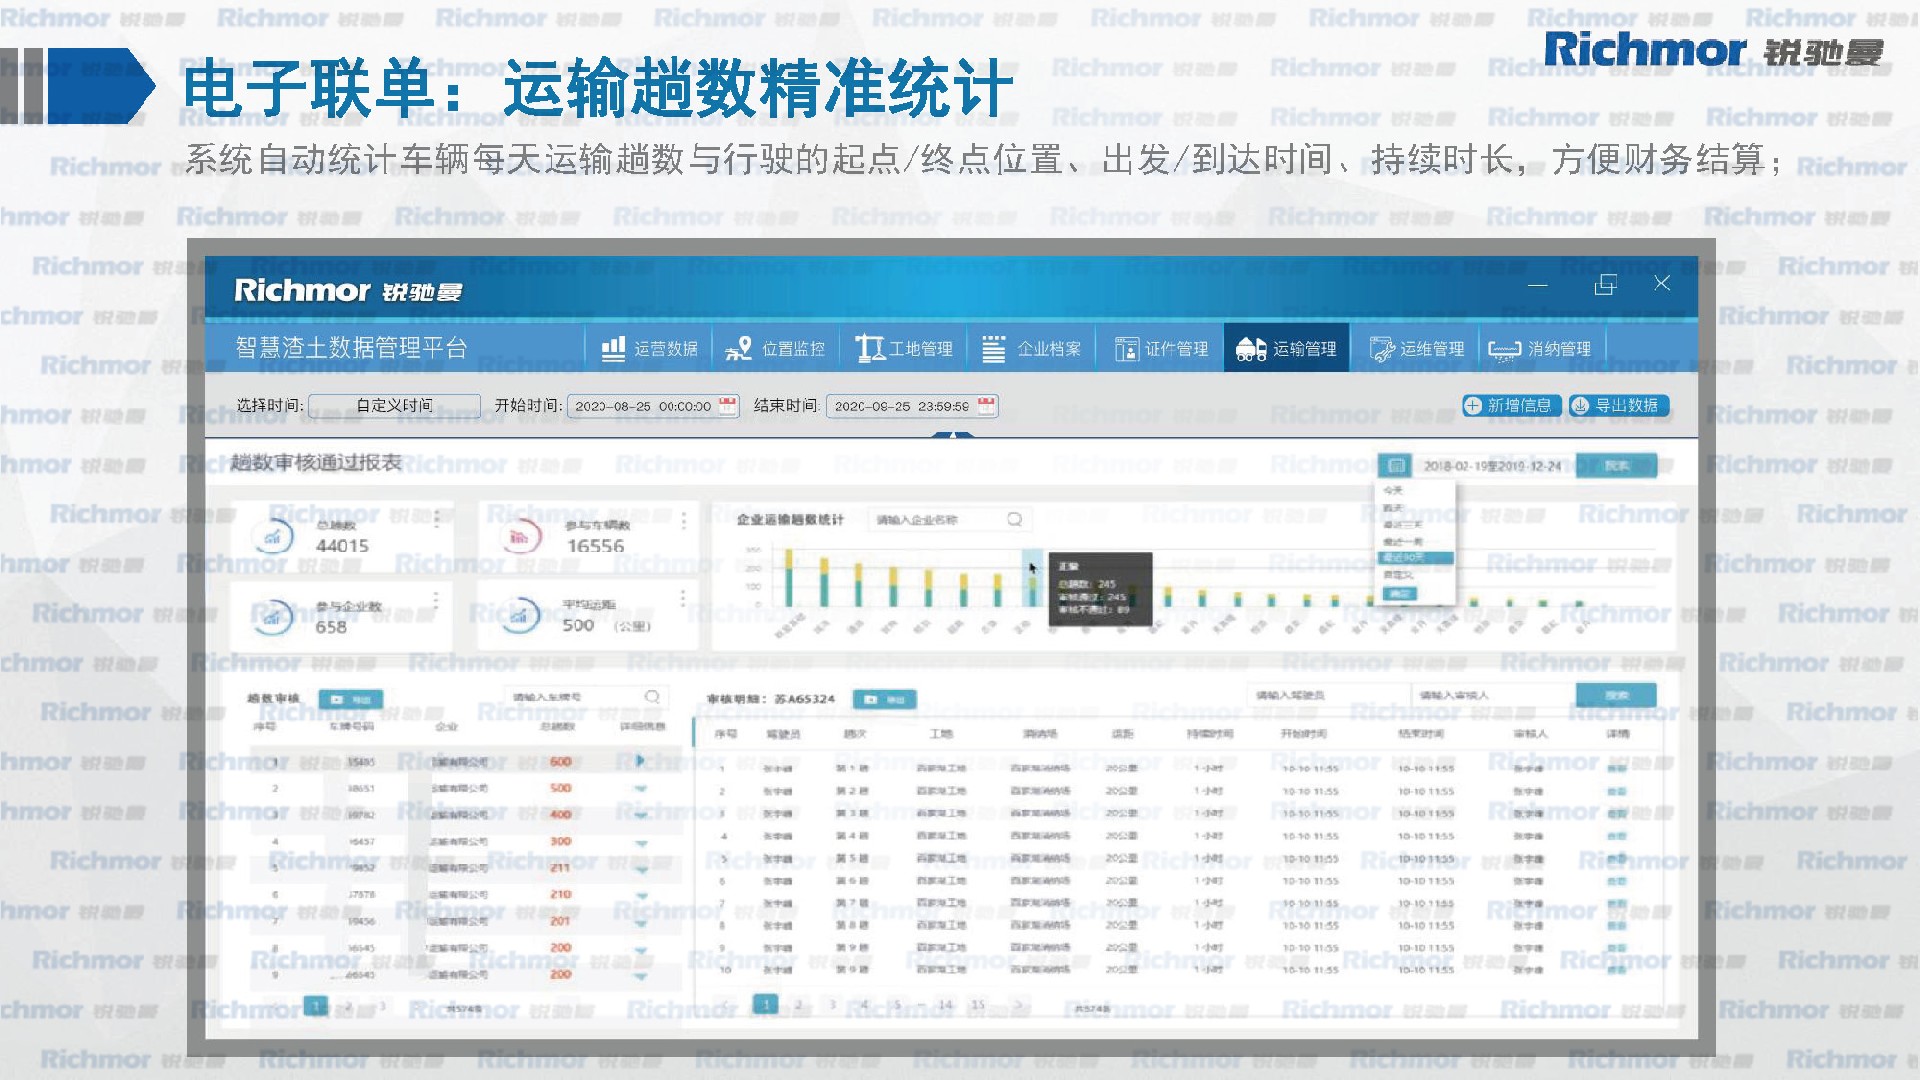
Task: Click the 总趟数 44015 chart icon
Action: click(x=272, y=537)
